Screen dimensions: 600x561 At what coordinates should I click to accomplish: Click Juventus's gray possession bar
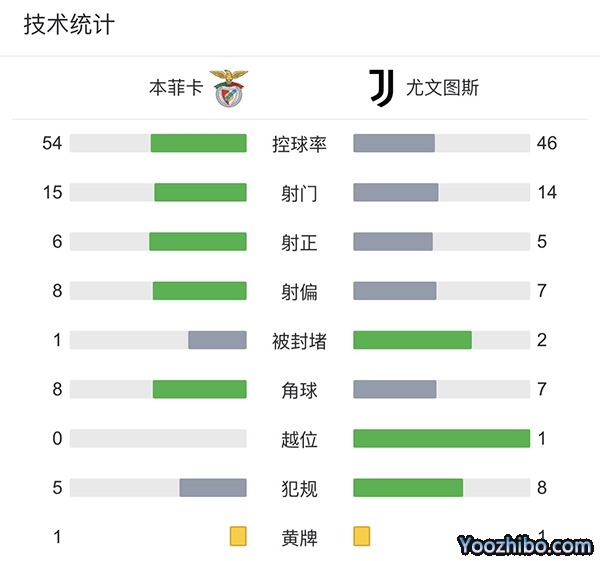coord(394,143)
